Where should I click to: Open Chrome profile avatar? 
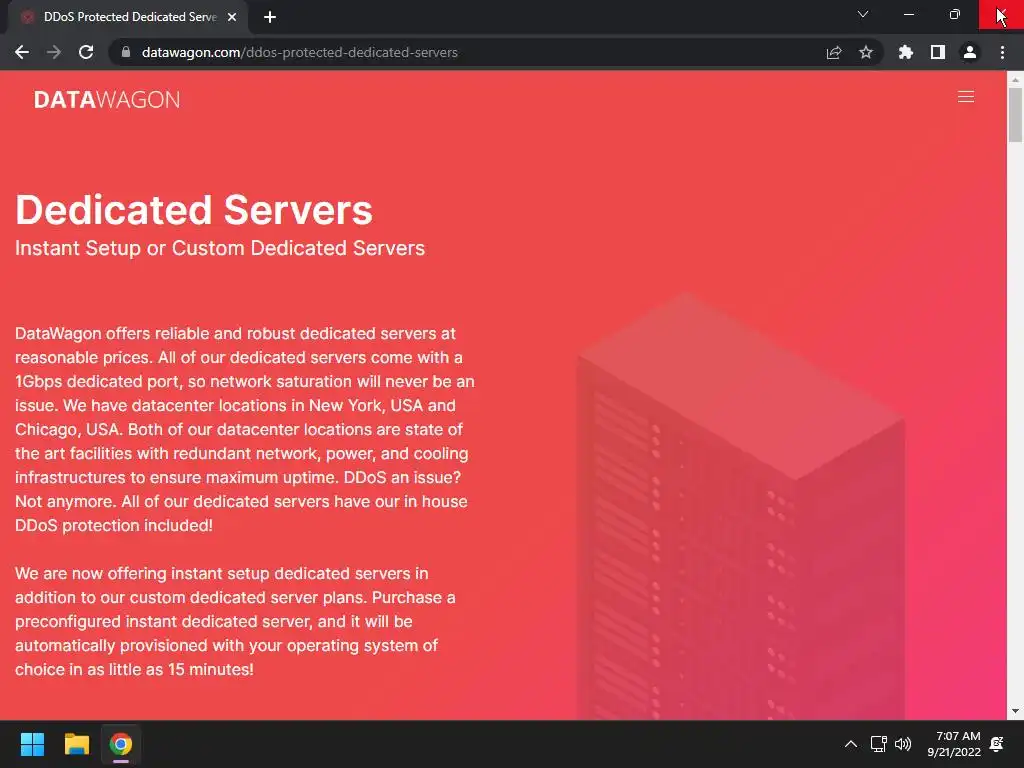[x=970, y=52]
